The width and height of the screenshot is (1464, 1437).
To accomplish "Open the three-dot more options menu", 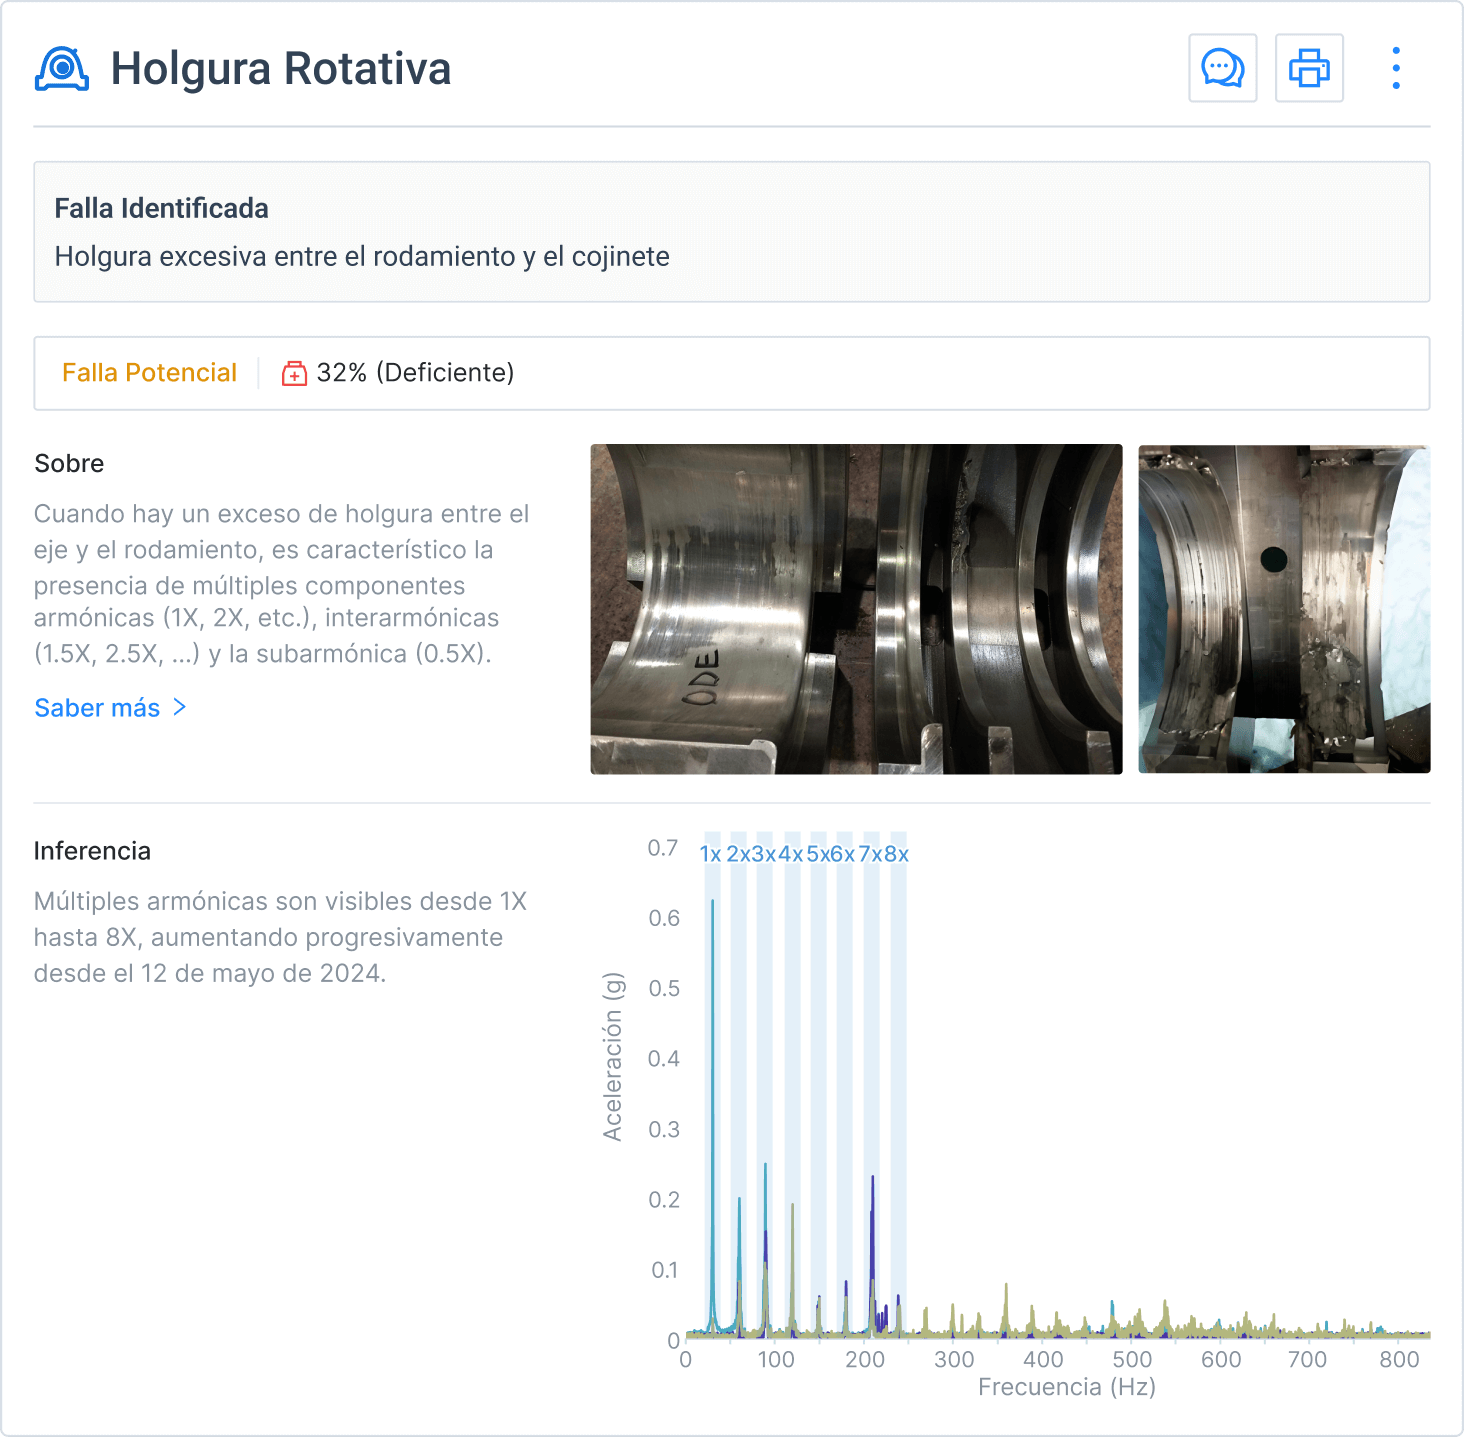I will point(1396,68).
